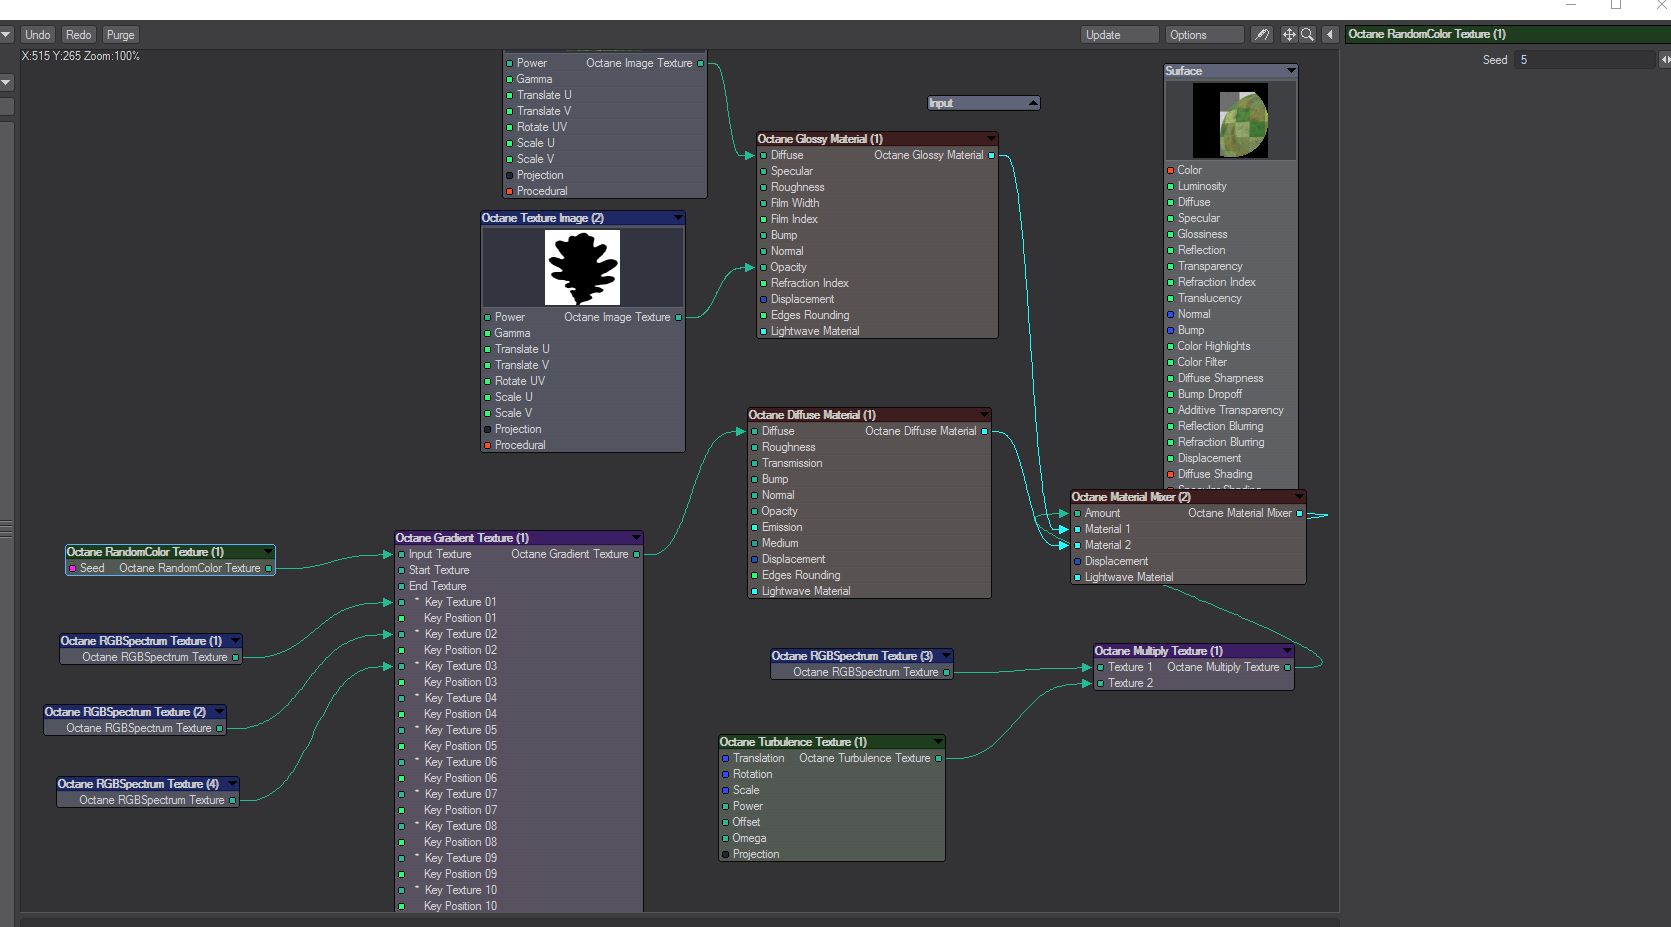1671x927 pixels.
Task: Activate the pan (four-arrow) tool icon
Action: click(x=1289, y=35)
